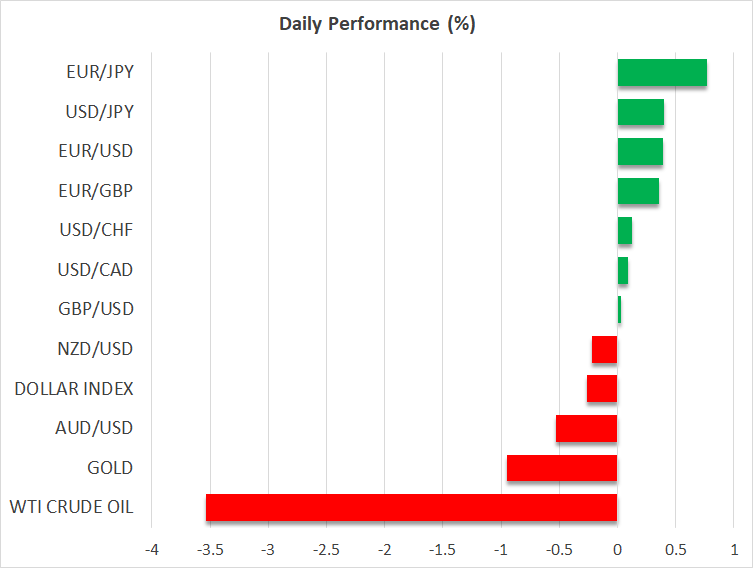753x568 pixels.
Task: Click the GBP/USD category label
Action: pyautogui.click(x=96, y=309)
